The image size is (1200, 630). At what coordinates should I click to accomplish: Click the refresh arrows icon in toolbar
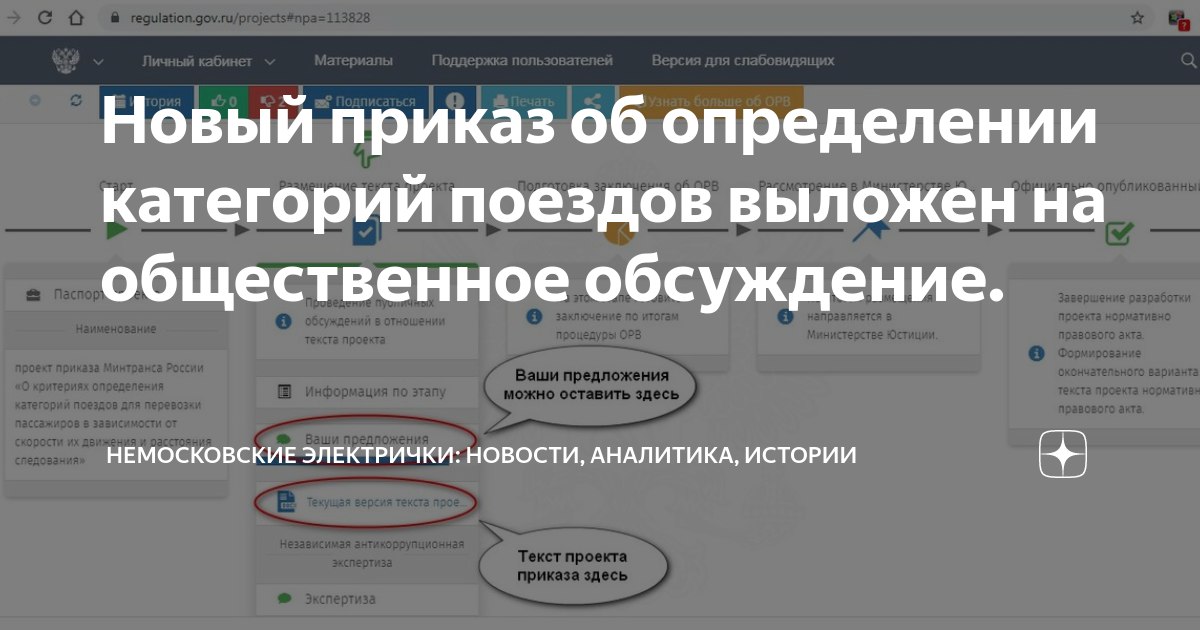76,101
